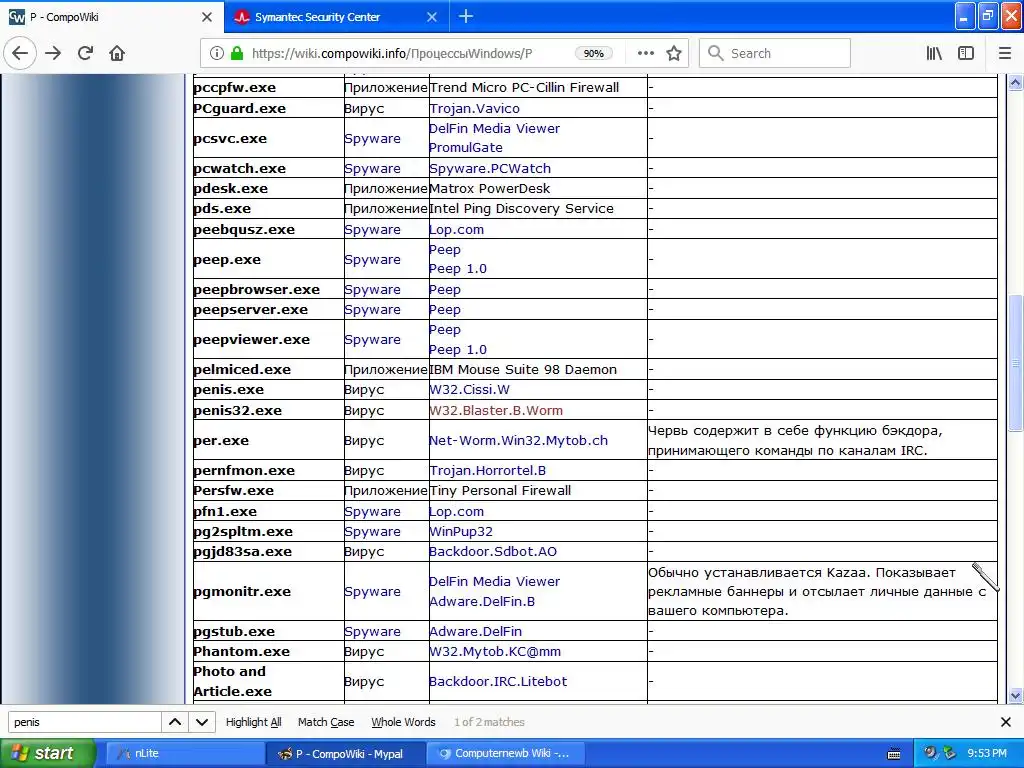This screenshot has width=1024, height=768.
Task: Open the W32.Mytob.KC@mm link
Action: [494, 652]
